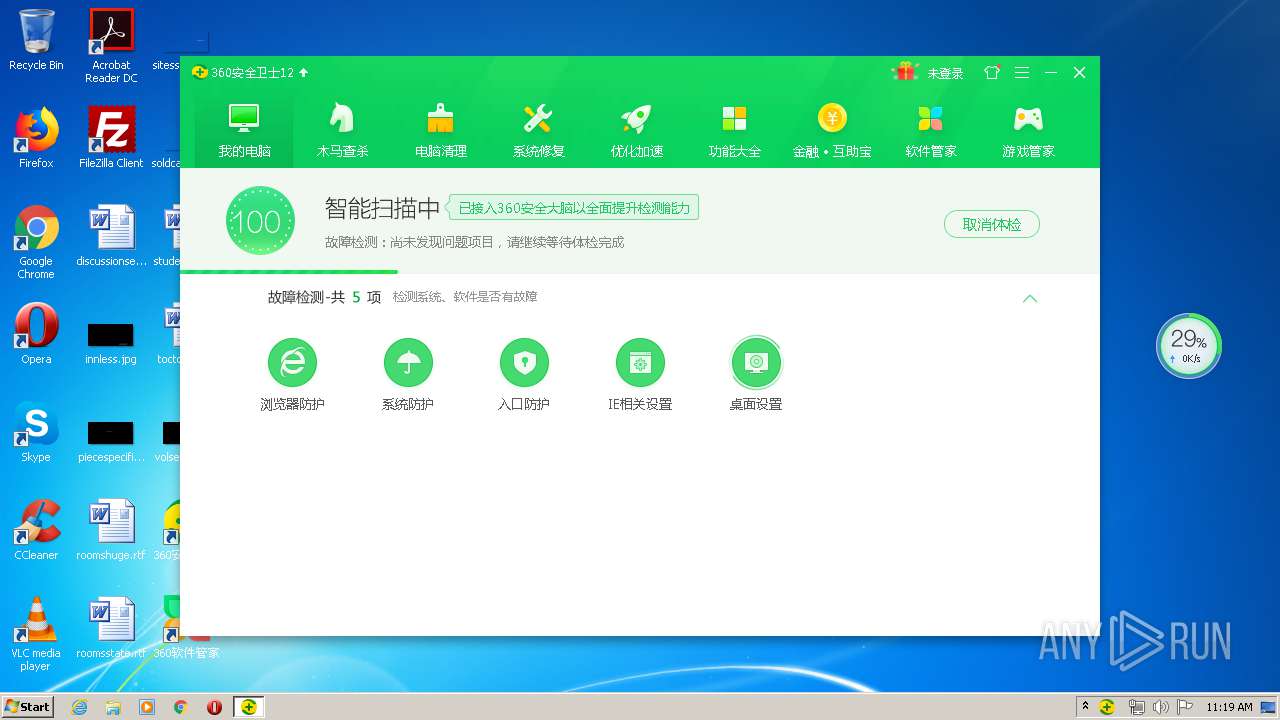Select the piecespecifi file on desktop
This screenshot has width=1280, height=720.
pyautogui.click(x=111, y=441)
